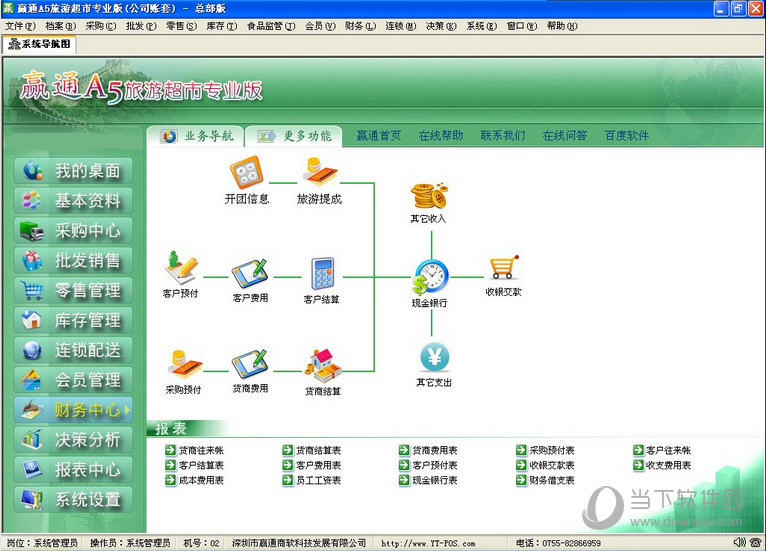Open the 文件(F) menu
Viewport: 767px width, 551px height.
20,26
